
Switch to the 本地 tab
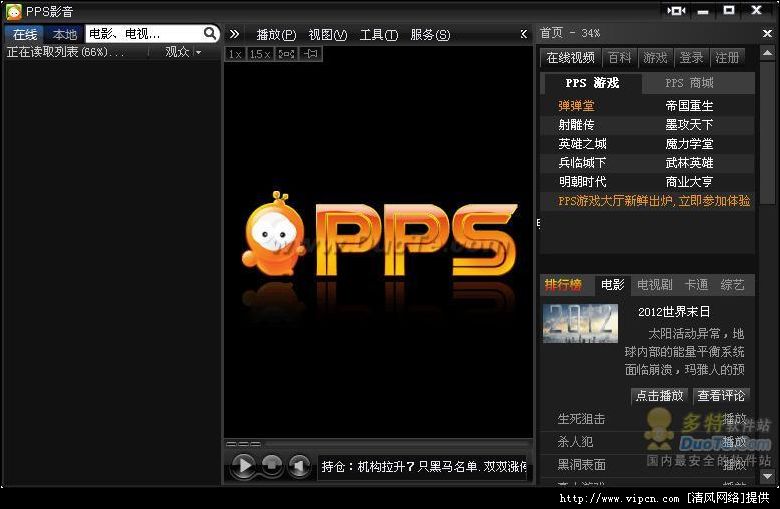pos(65,34)
